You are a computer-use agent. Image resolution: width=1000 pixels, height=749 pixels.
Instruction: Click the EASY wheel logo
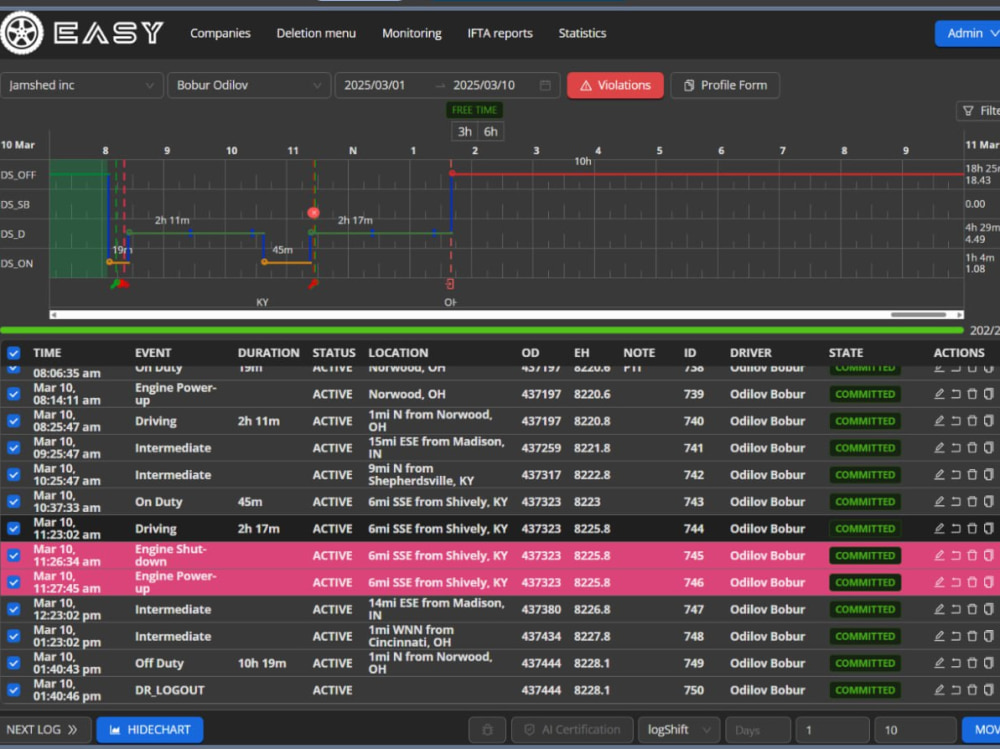pos(22,33)
